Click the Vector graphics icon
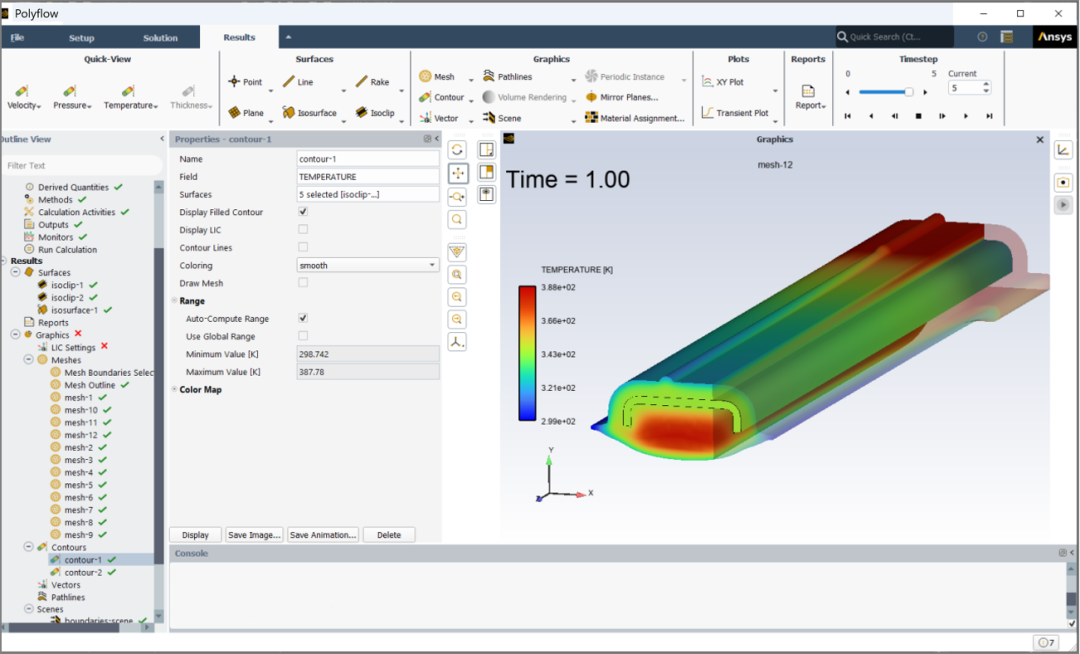Screen dimensions: 1080x654 425,118
